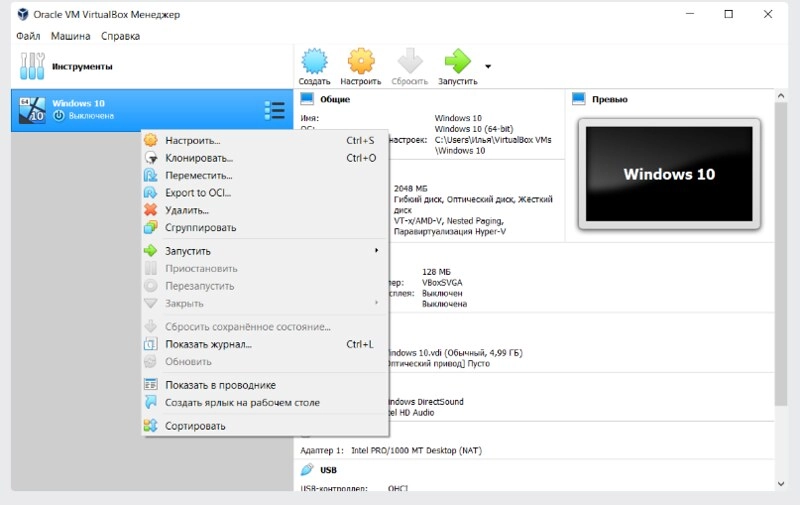Choose Настроить... in the context menu
Viewport: 800px width, 505px height.
(264, 140)
